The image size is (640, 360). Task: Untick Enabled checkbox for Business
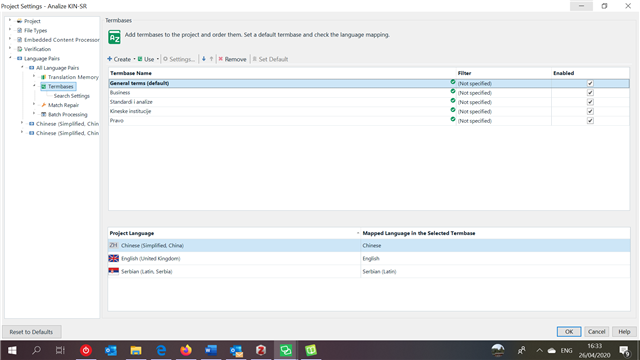(x=590, y=93)
